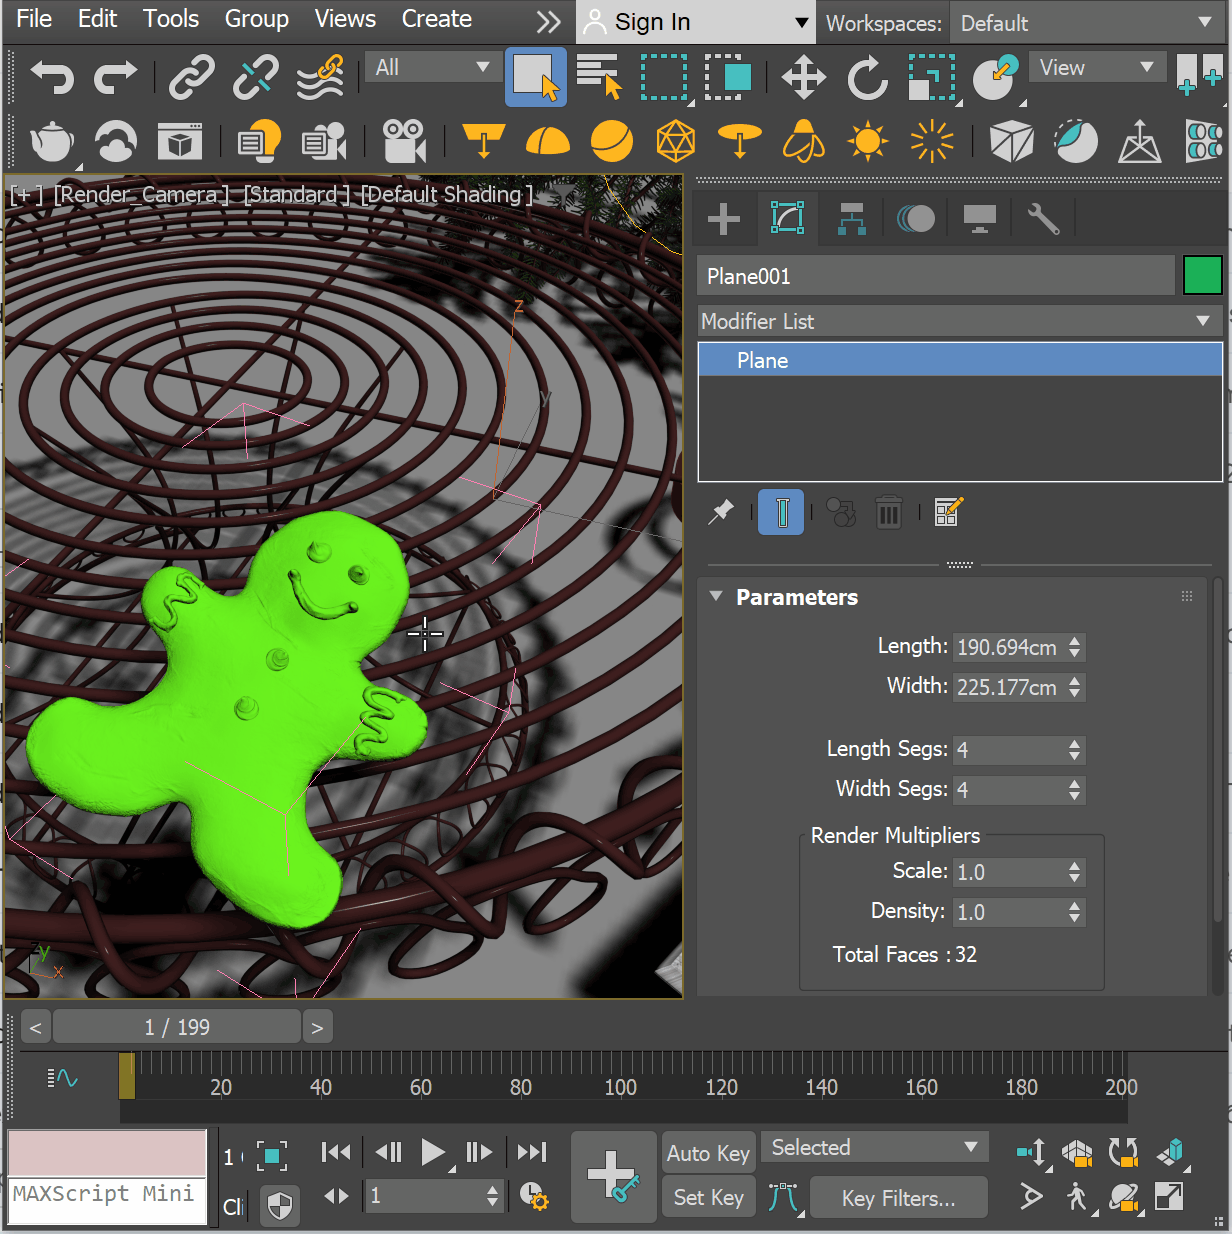
Task: Open the Utilities wrench panel
Action: pyautogui.click(x=1043, y=218)
